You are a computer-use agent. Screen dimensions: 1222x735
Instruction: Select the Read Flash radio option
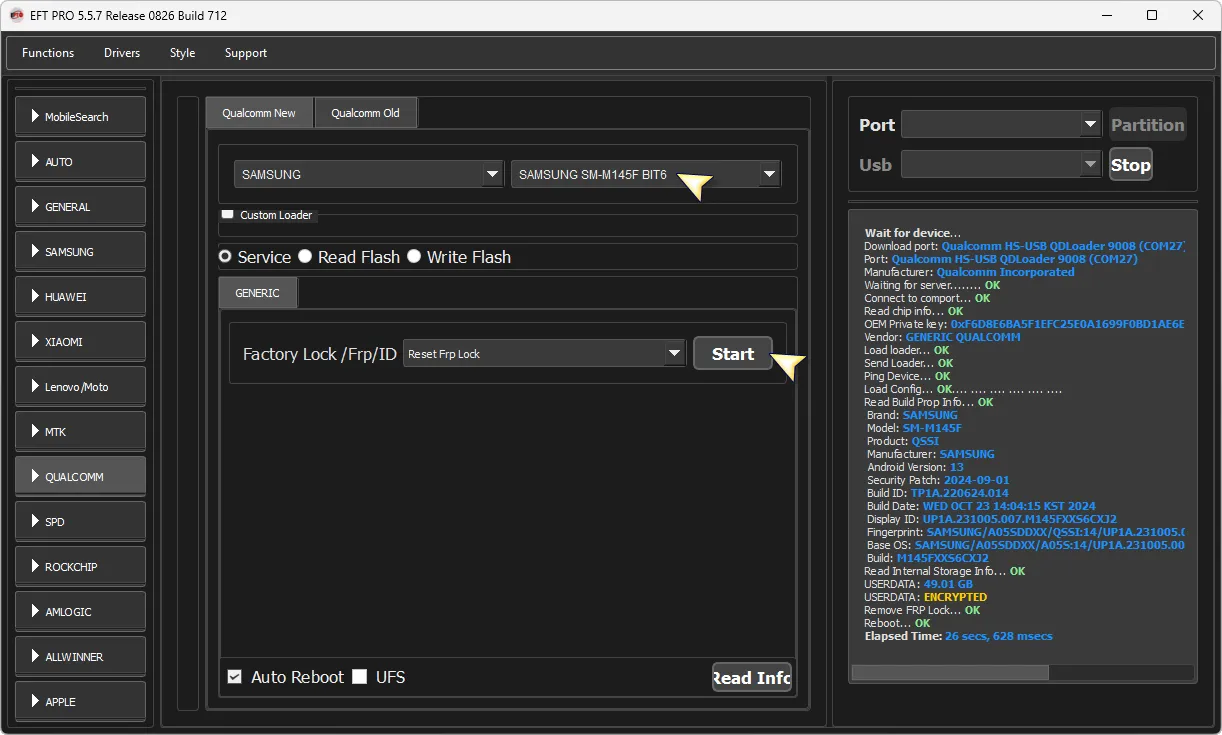click(x=305, y=257)
